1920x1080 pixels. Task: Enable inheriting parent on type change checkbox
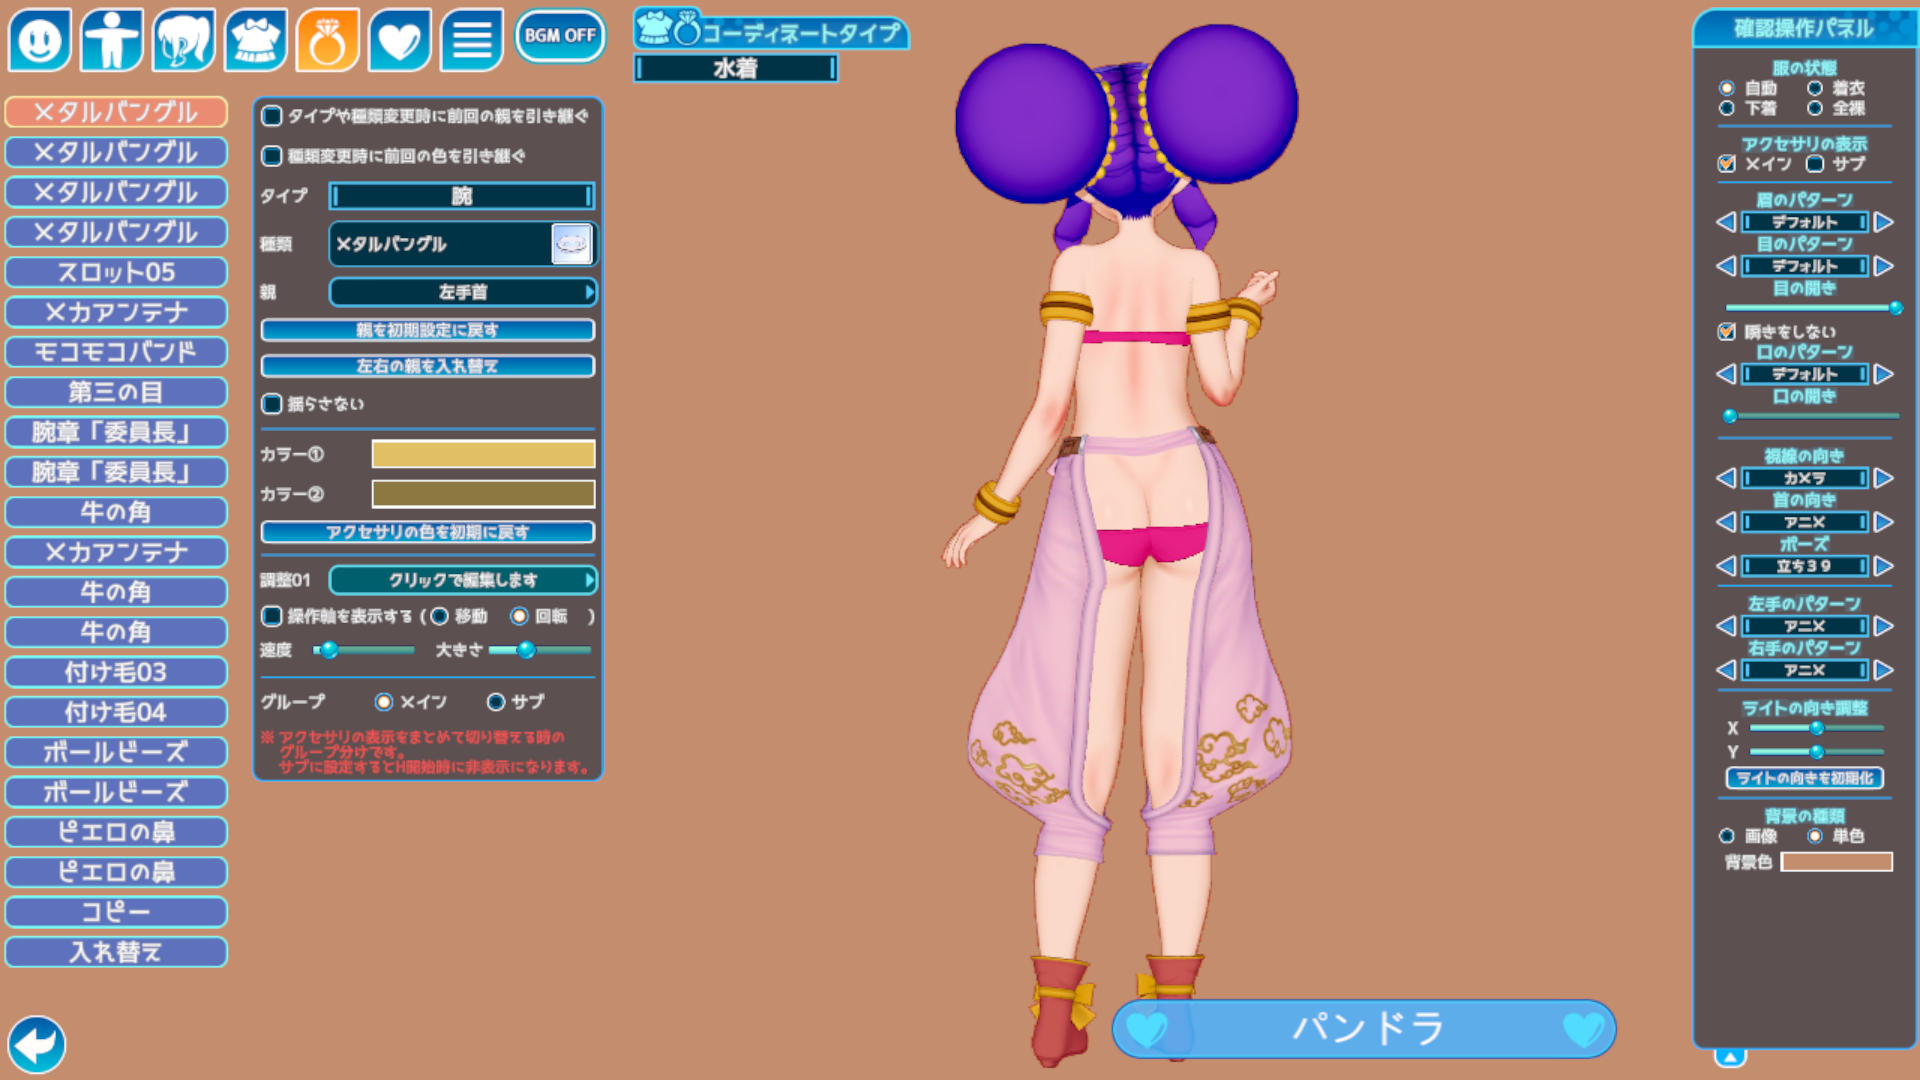272,116
